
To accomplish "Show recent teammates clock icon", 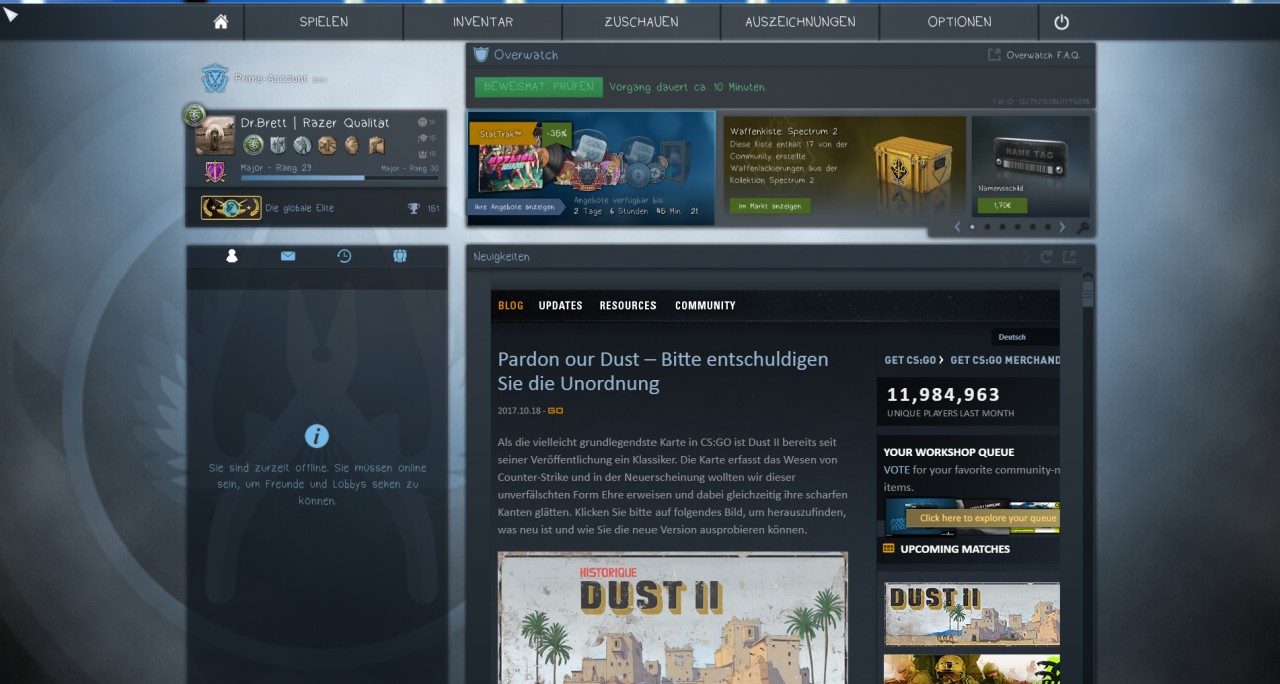I will [x=344, y=256].
